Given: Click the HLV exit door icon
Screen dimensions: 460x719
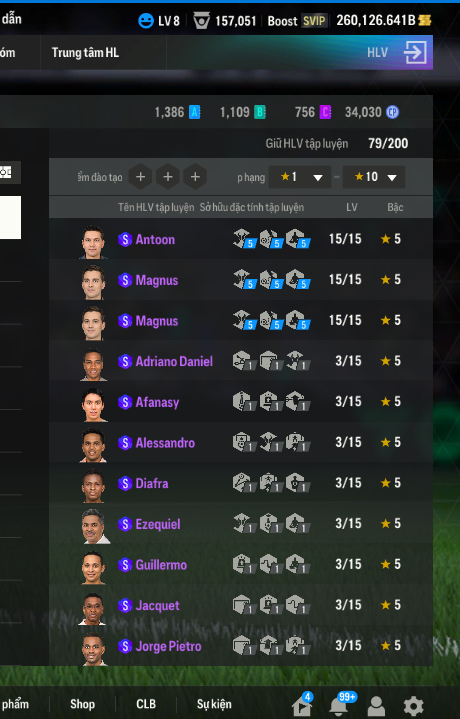Looking at the screenshot, I should (415, 52).
